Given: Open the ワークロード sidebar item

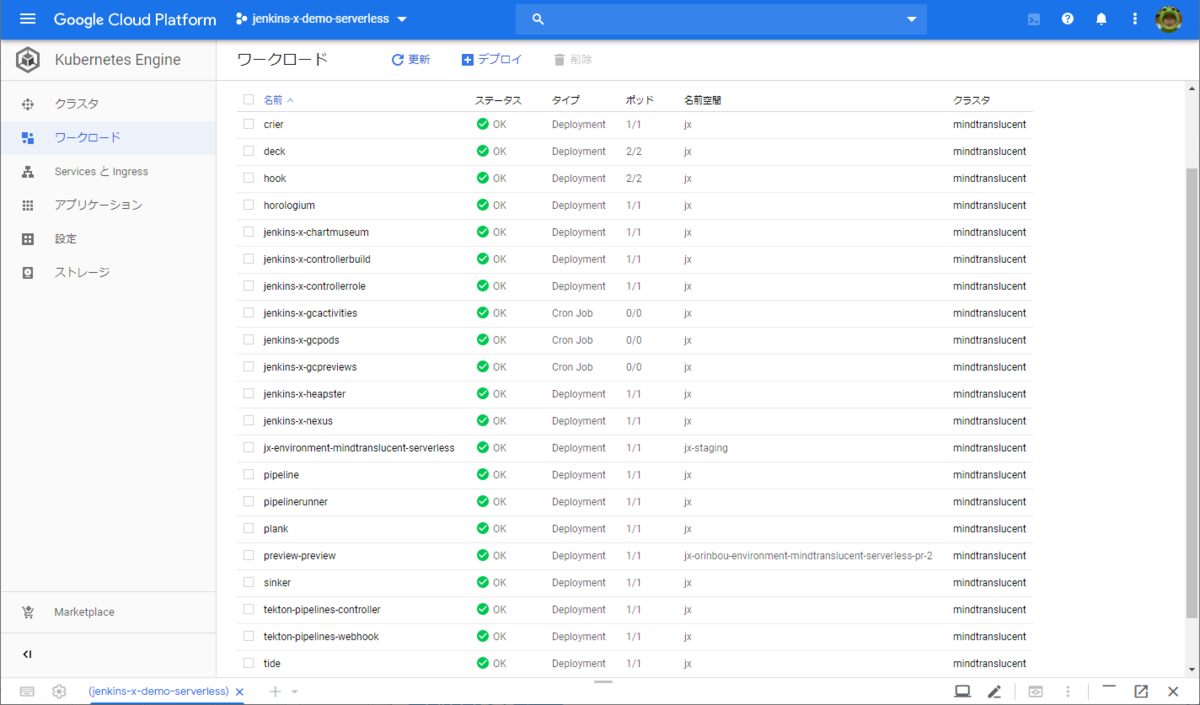Looking at the screenshot, I should click(x=108, y=138).
